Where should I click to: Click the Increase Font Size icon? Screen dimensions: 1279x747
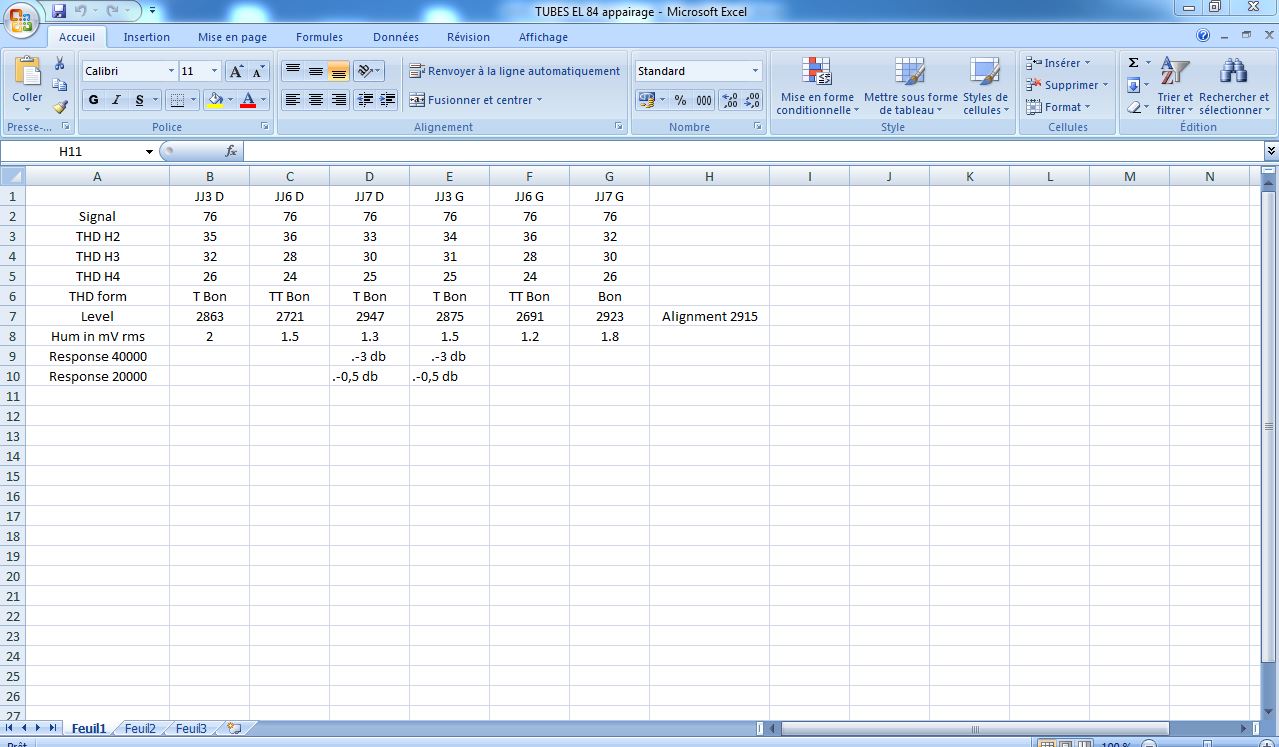click(x=236, y=71)
